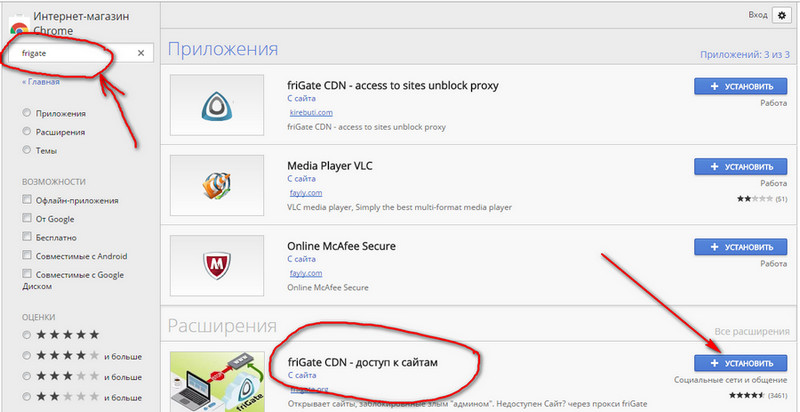Screen dimensions: 800x412
Task: Open the Online McAfee Secure thumbnail
Action: click(217, 266)
